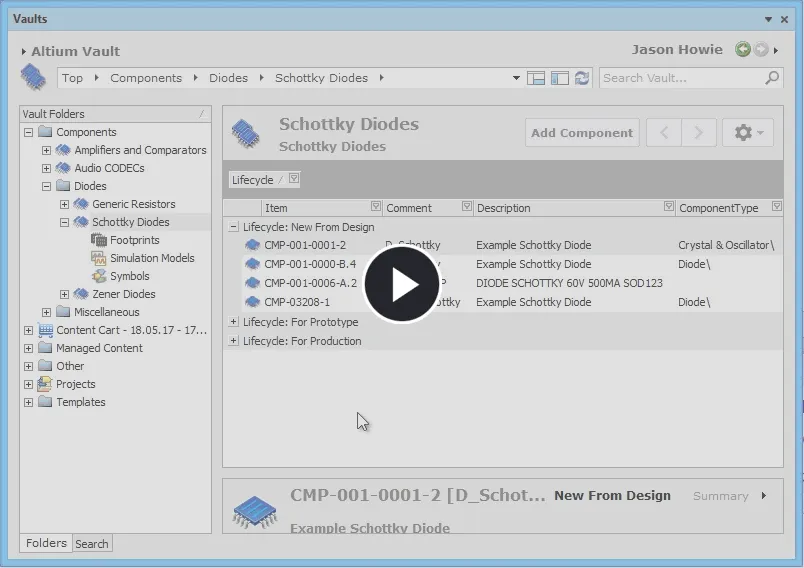The height and width of the screenshot is (568, 804).
Task: Click the vault refresh icon
Action: [581, 78]
